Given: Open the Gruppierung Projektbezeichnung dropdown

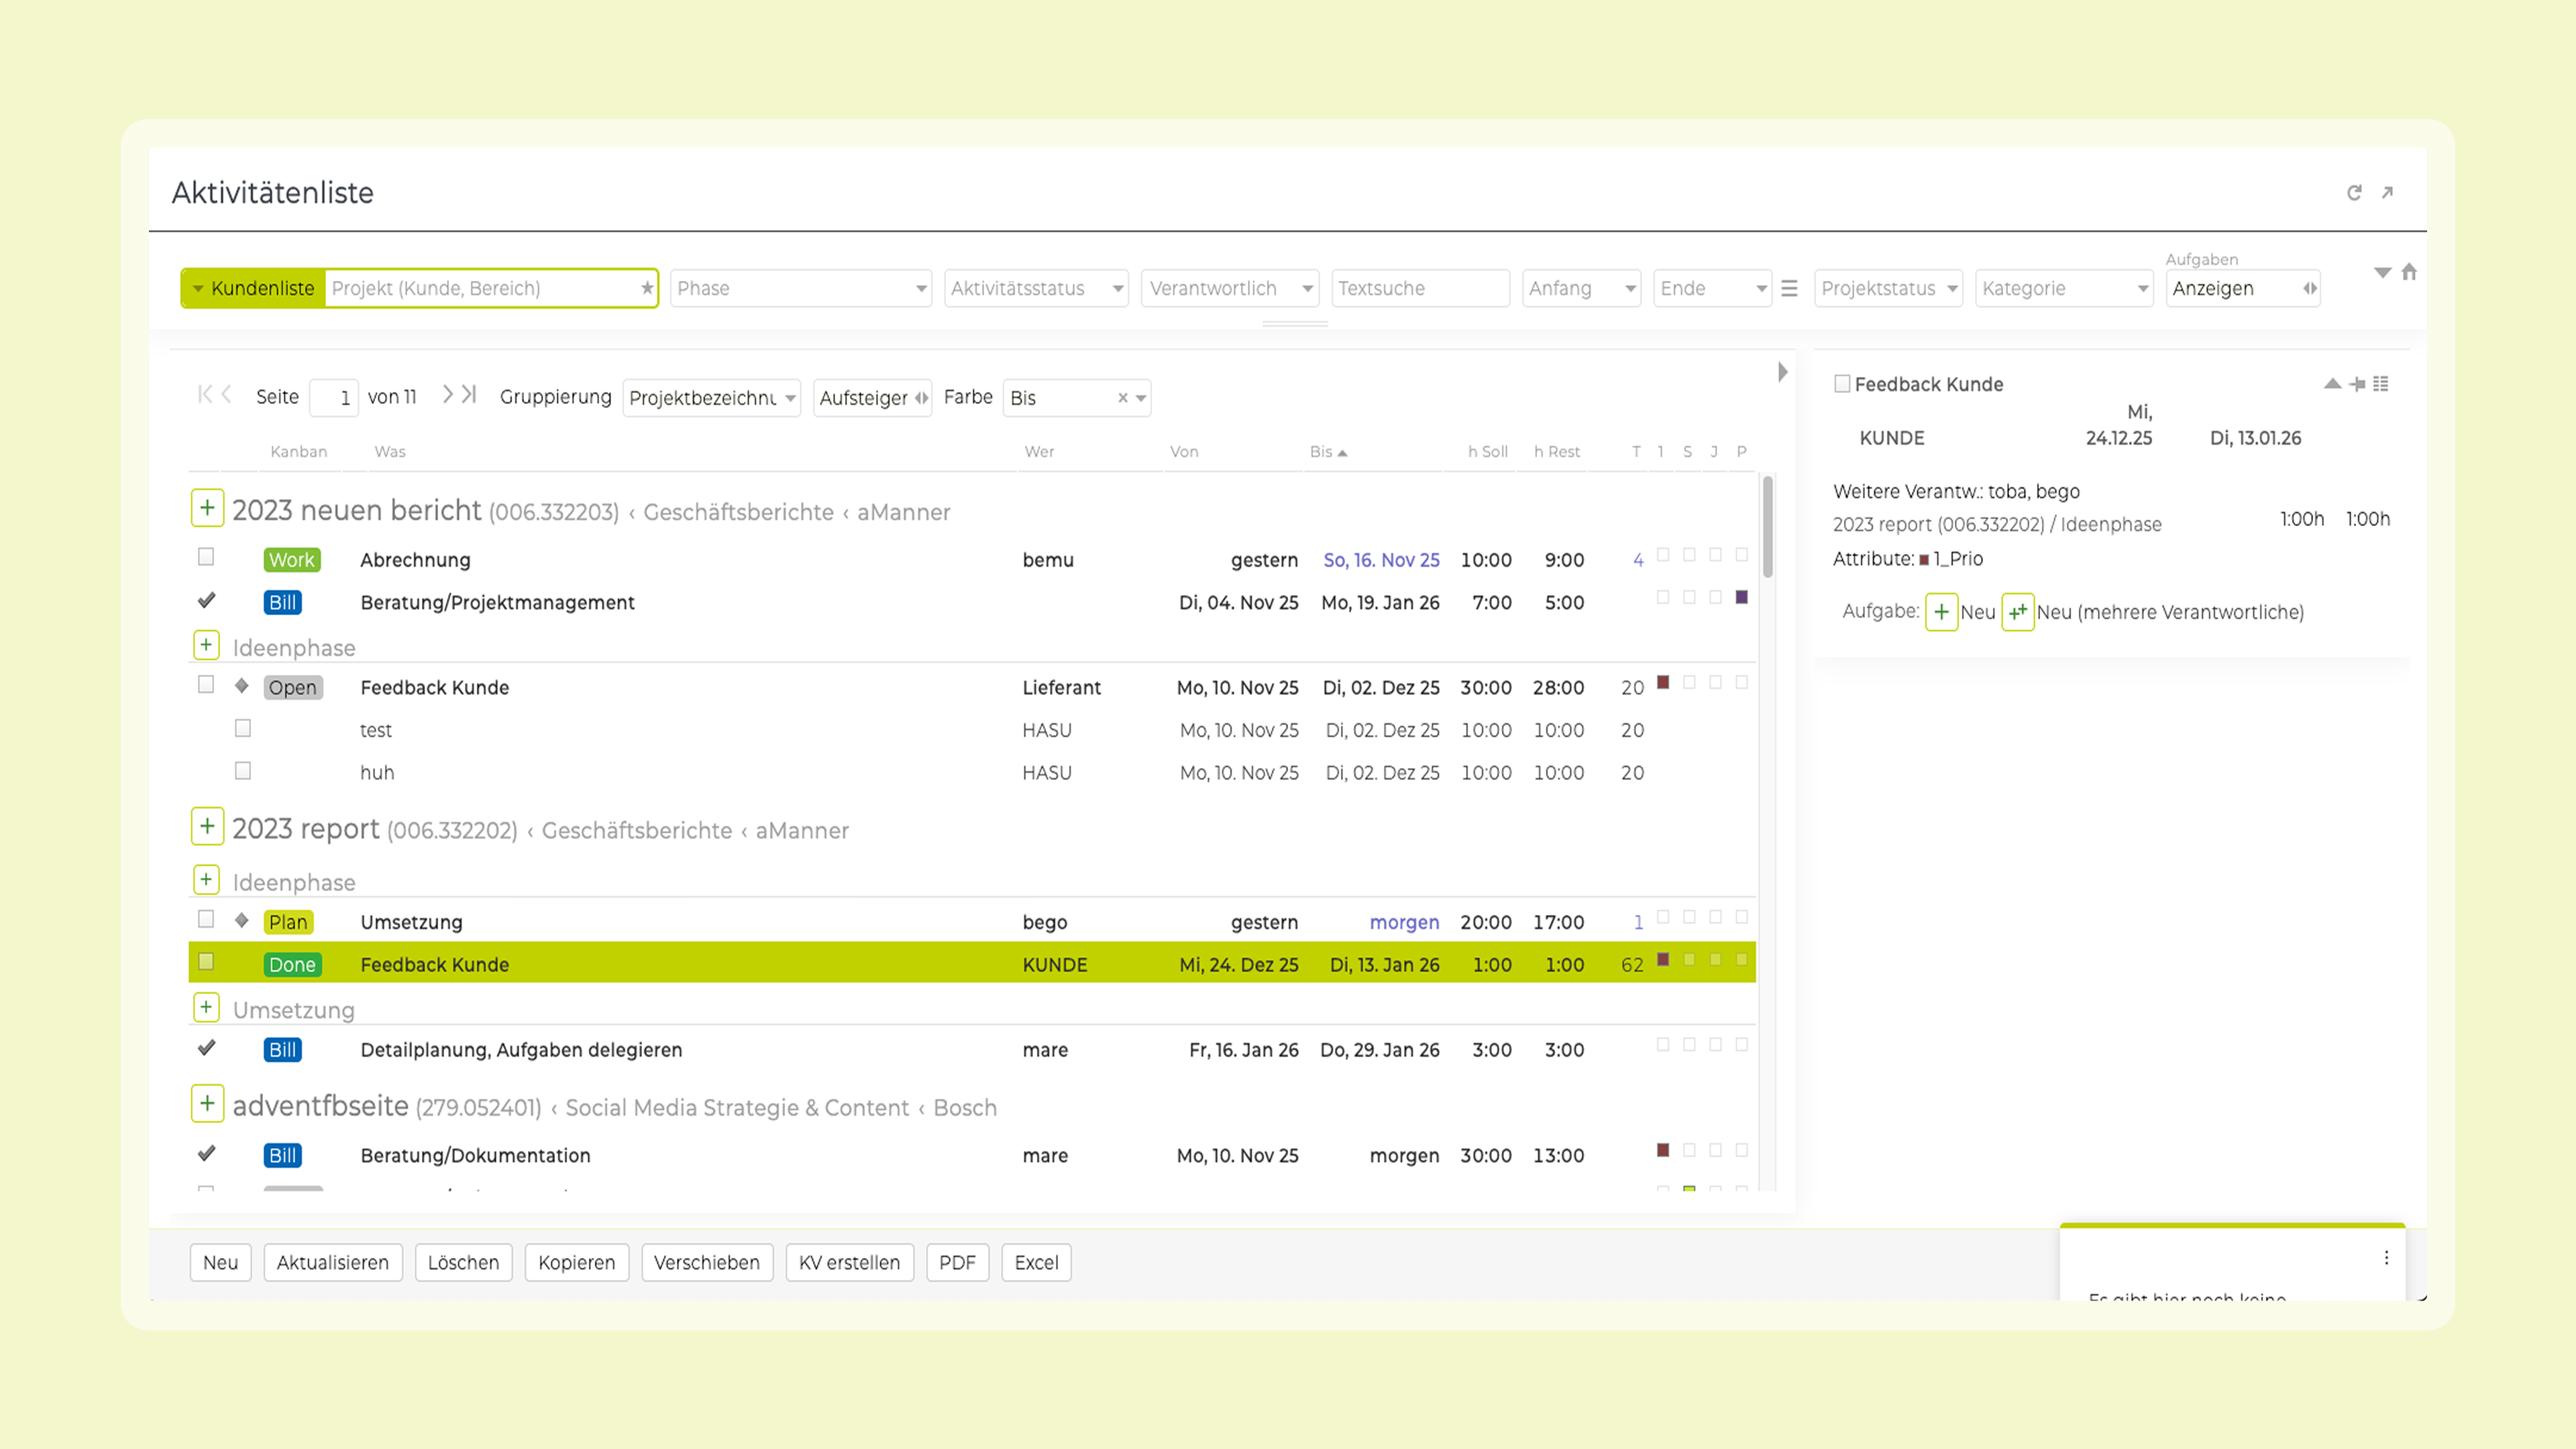Looking at the screenshot, I should click(711, 398).
